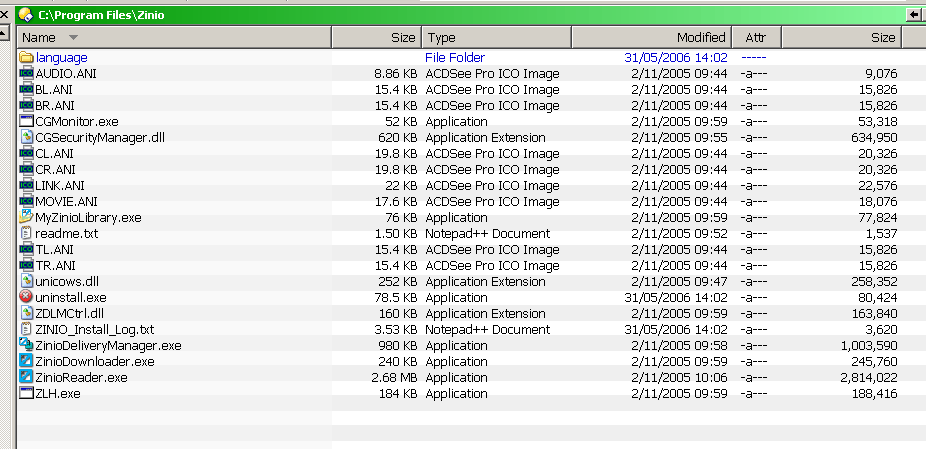
Task: Click the 1,003,590 byte size value
Action: click(869, 344)
